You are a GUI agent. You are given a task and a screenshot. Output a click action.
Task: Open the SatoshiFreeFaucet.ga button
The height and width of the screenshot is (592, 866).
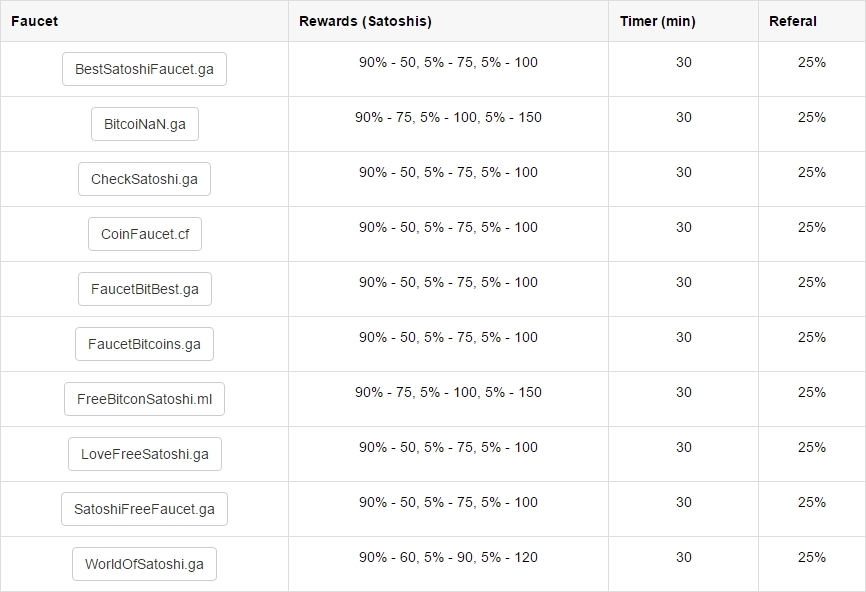coord(144,509)
